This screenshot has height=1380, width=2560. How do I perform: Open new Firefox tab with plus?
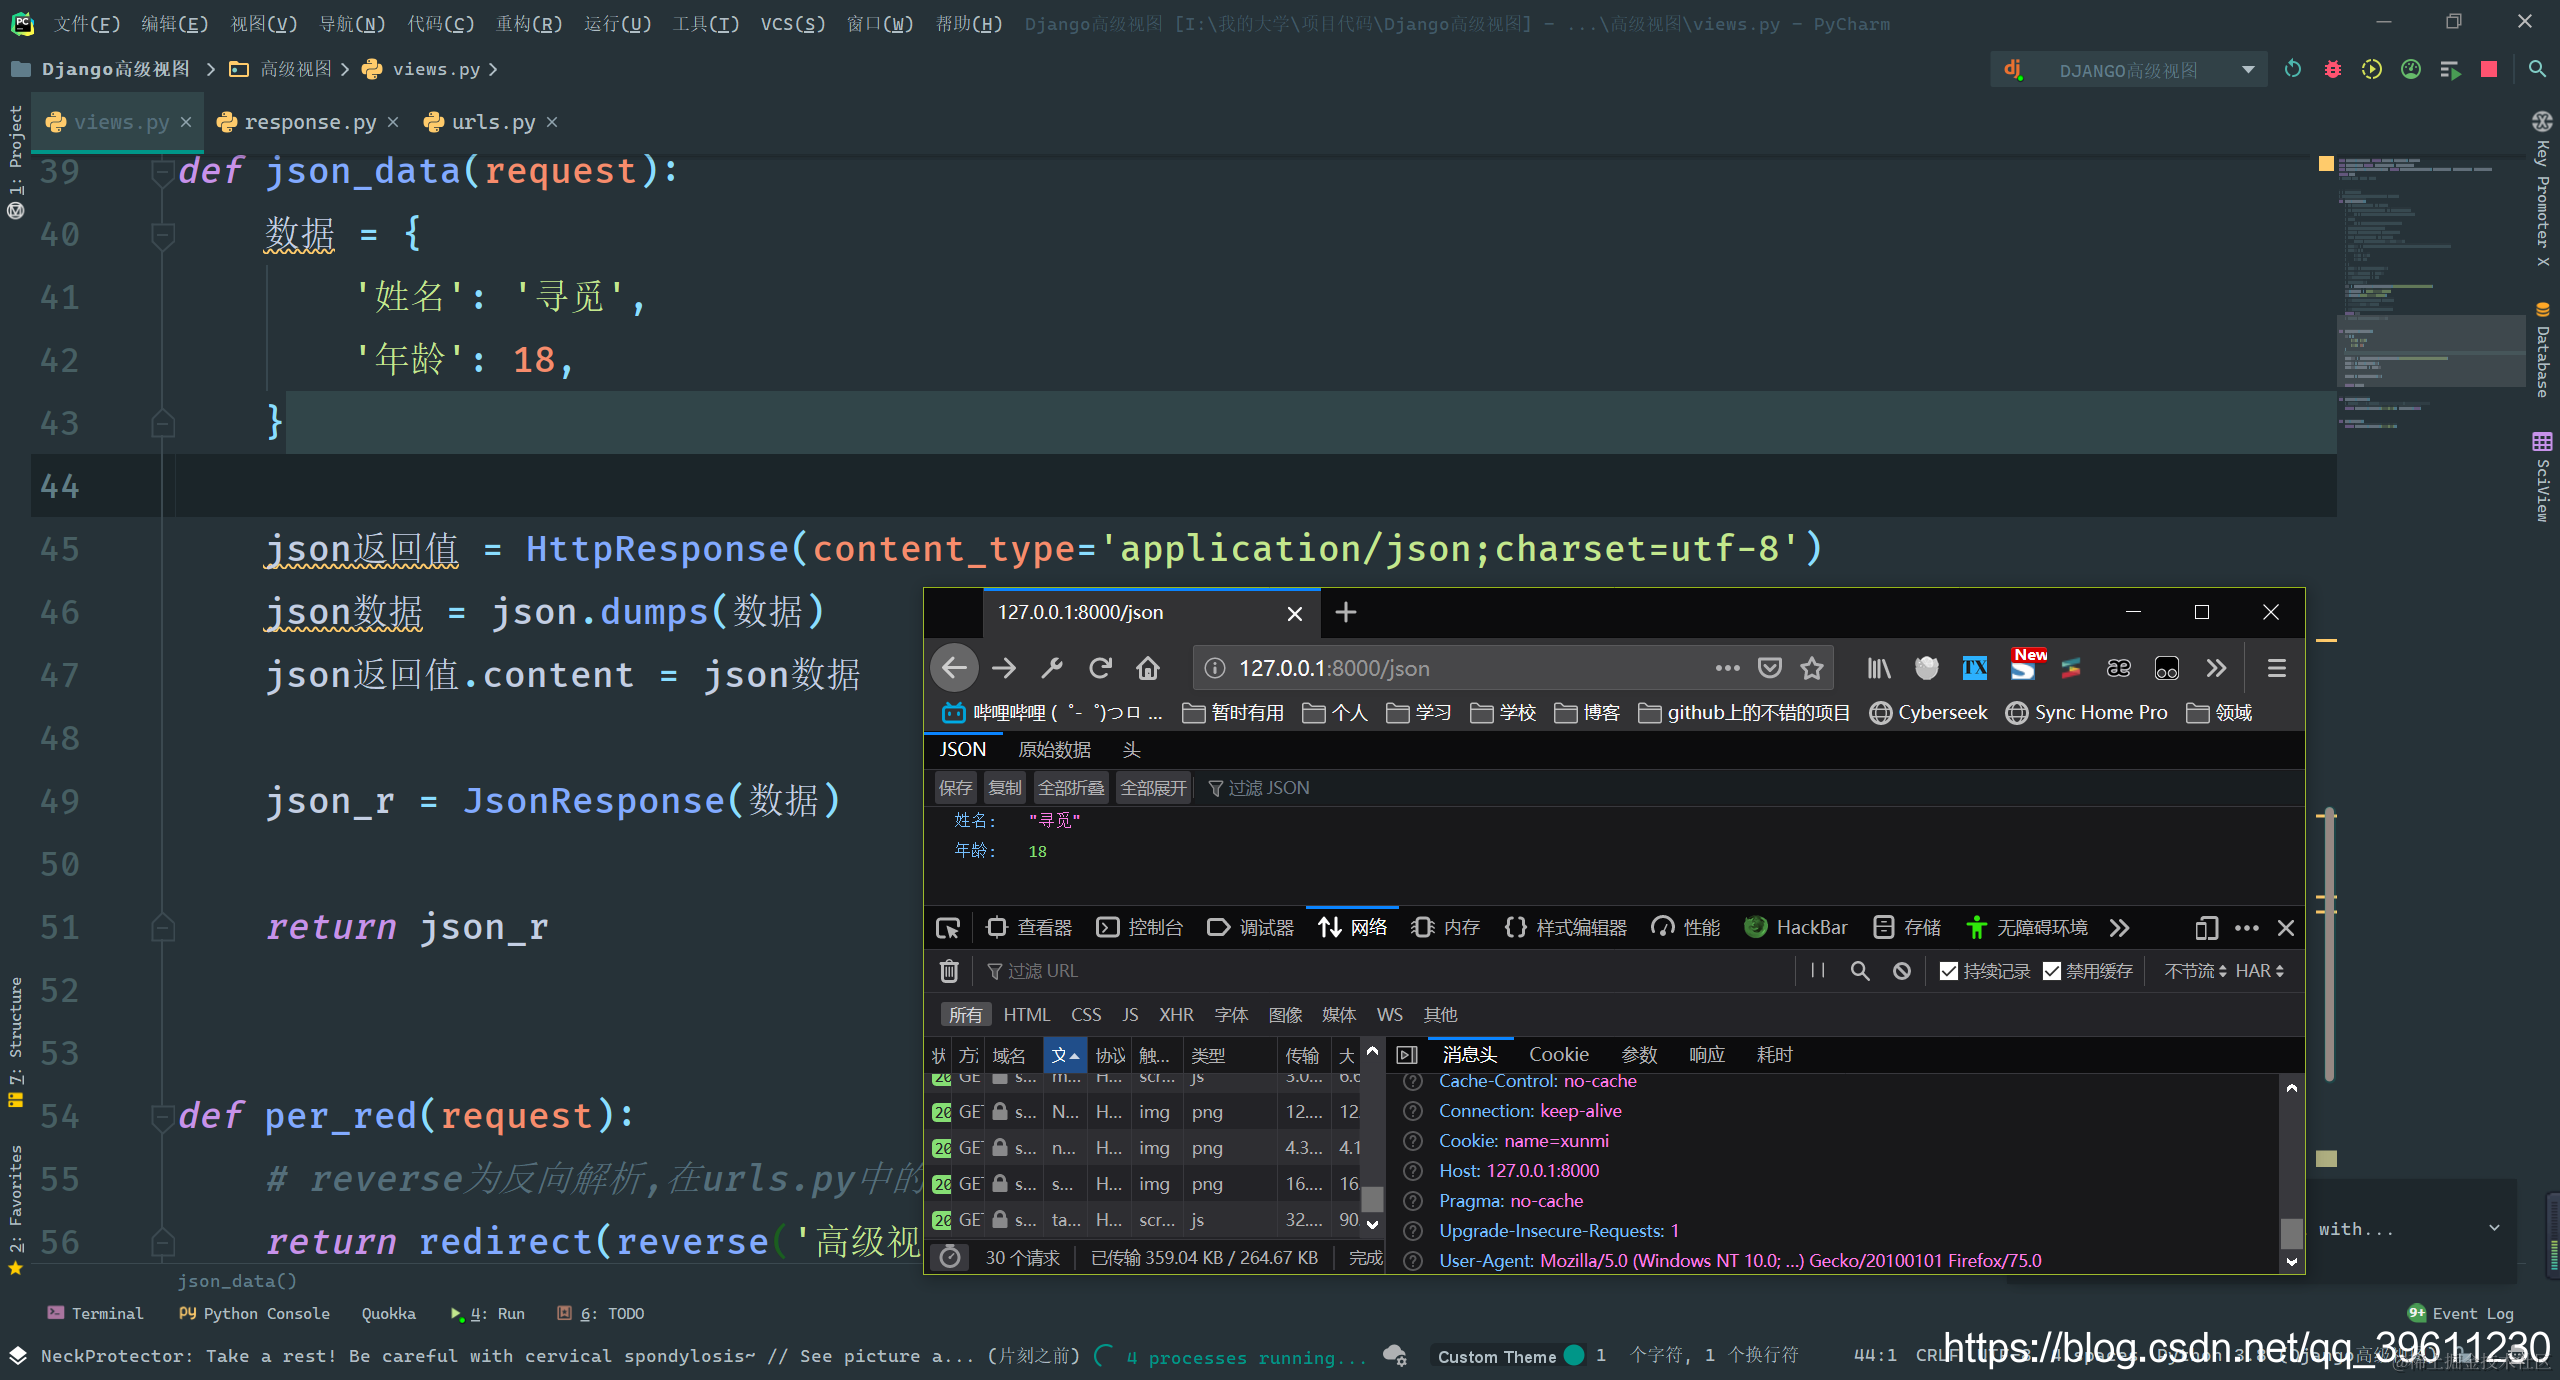[1346, 612]
